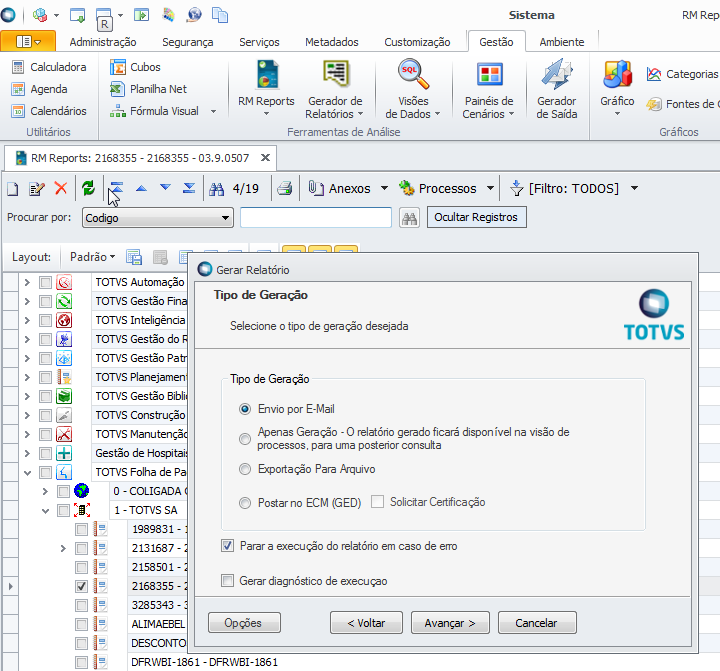
Task: Click the Procurar por search text field
Action: coord(315,218)
